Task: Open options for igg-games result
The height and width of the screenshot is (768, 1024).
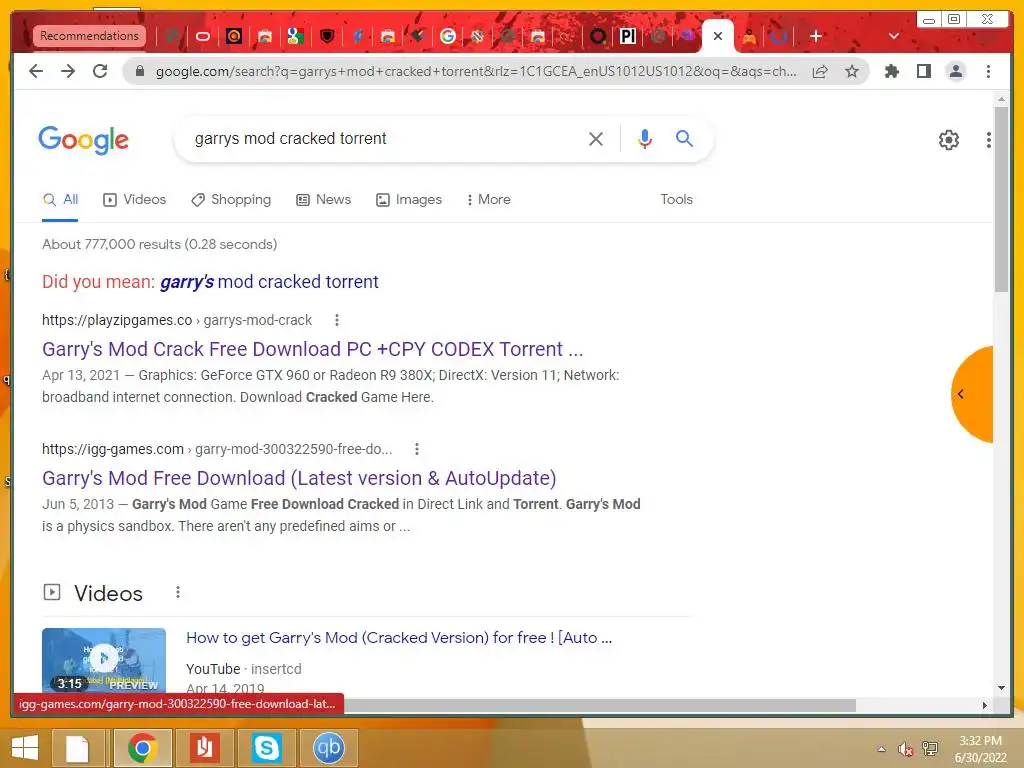Action: tap(417, 449)
